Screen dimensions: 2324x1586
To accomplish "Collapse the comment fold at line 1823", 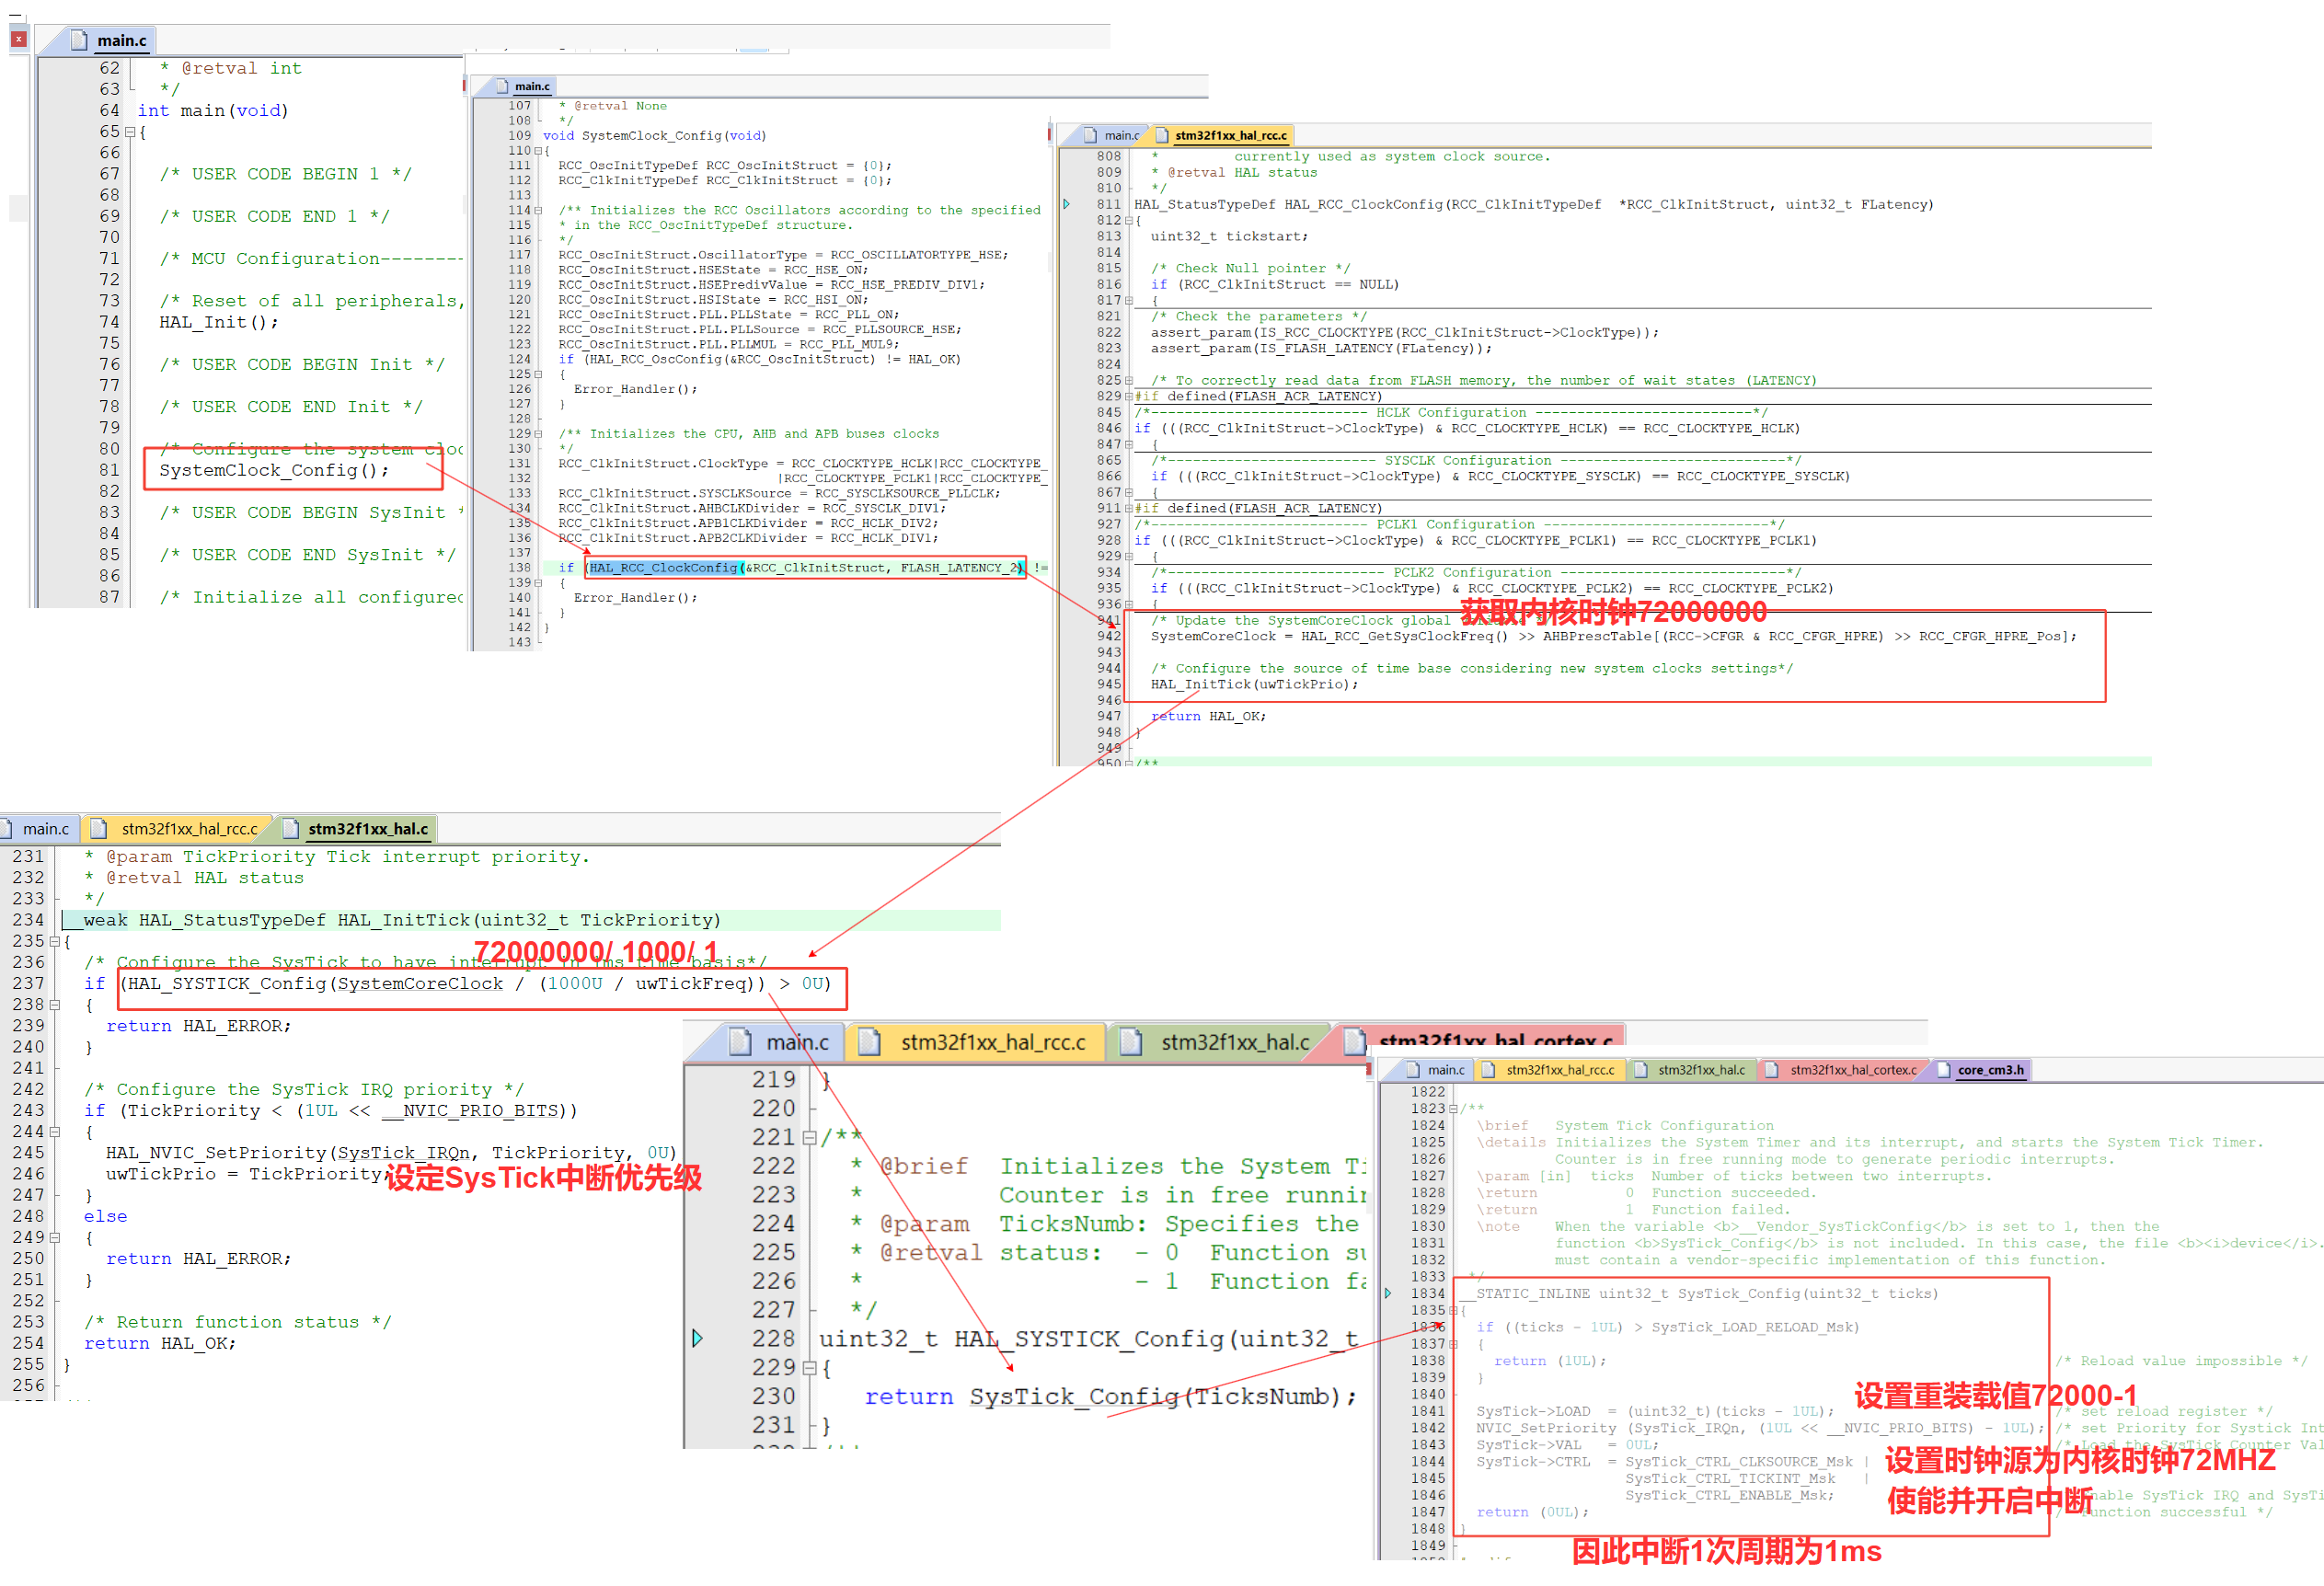I will click(x=1453, y=1109).
